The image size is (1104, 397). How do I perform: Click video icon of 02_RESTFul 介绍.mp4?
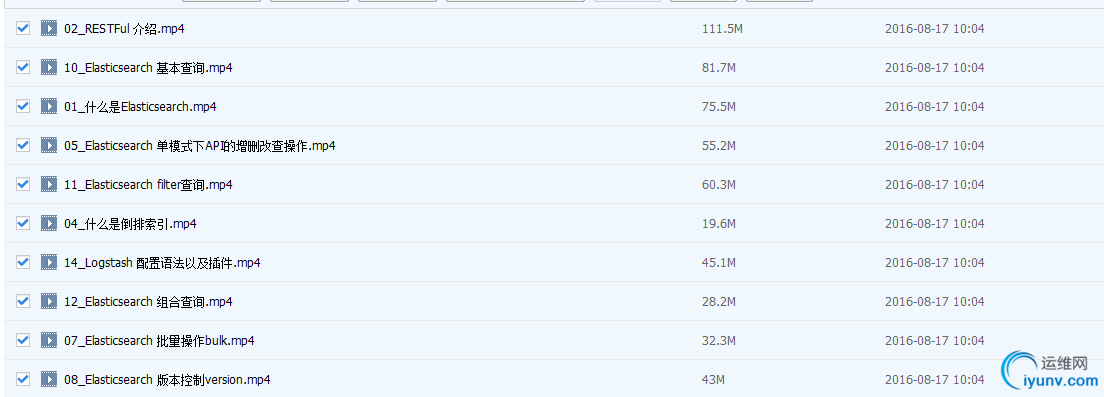(49, 28)
